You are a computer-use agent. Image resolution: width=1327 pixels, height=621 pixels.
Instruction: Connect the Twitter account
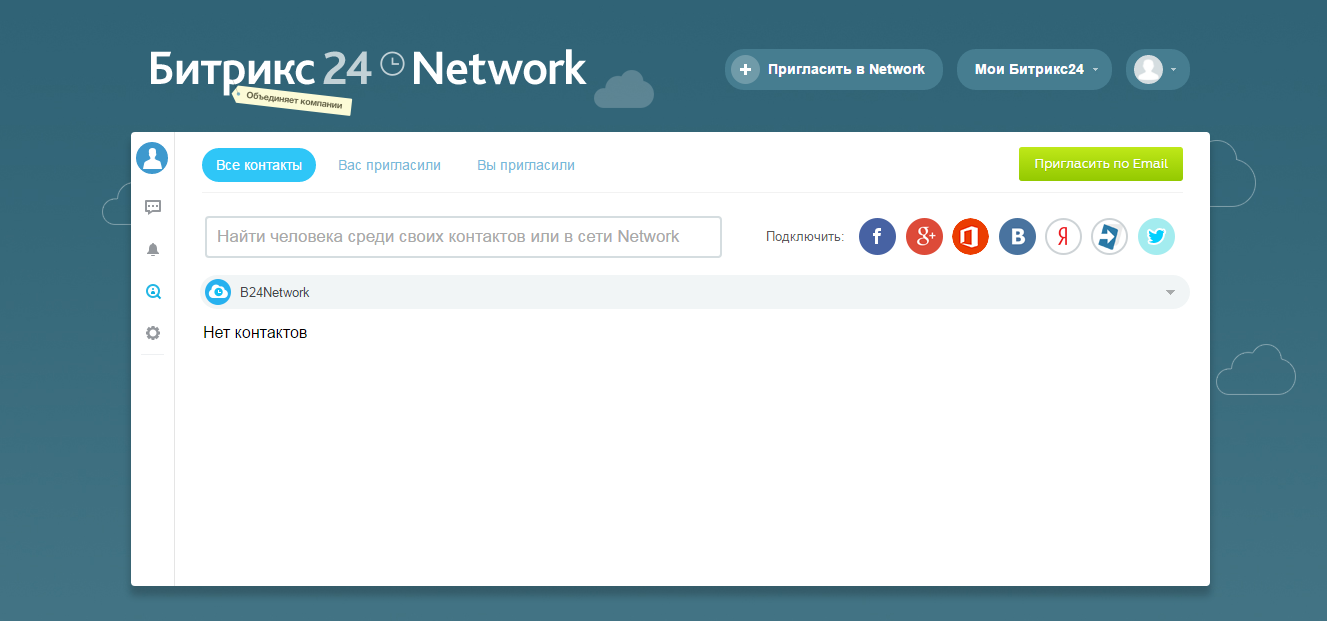[x=1156, y=237]
